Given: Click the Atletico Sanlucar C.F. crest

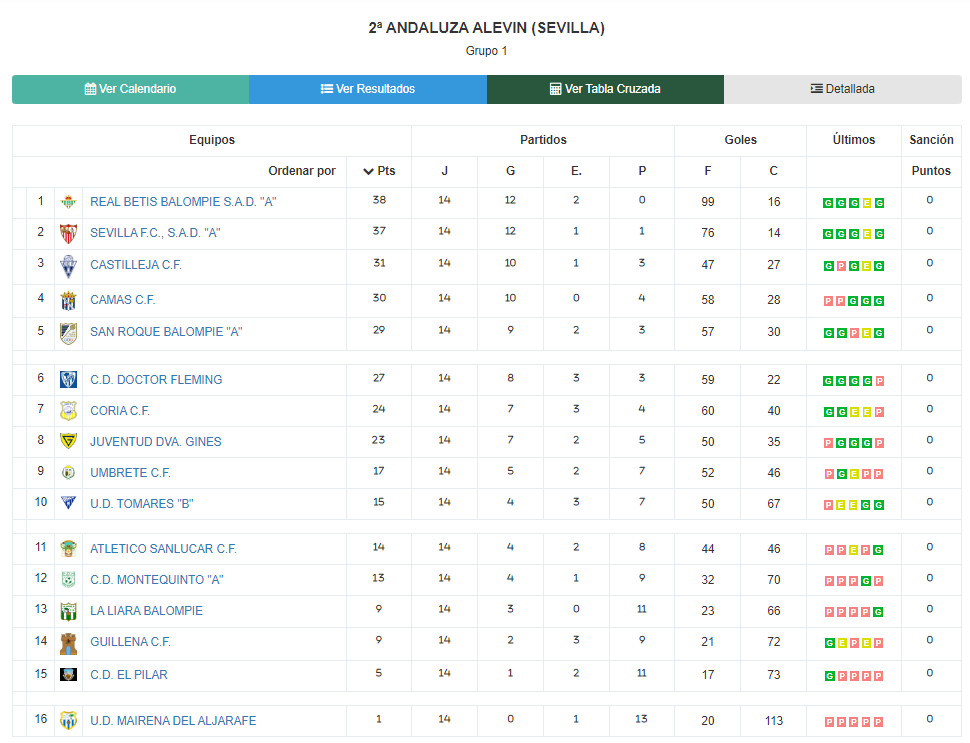Looking at the screenshot, I should point(68,548).
